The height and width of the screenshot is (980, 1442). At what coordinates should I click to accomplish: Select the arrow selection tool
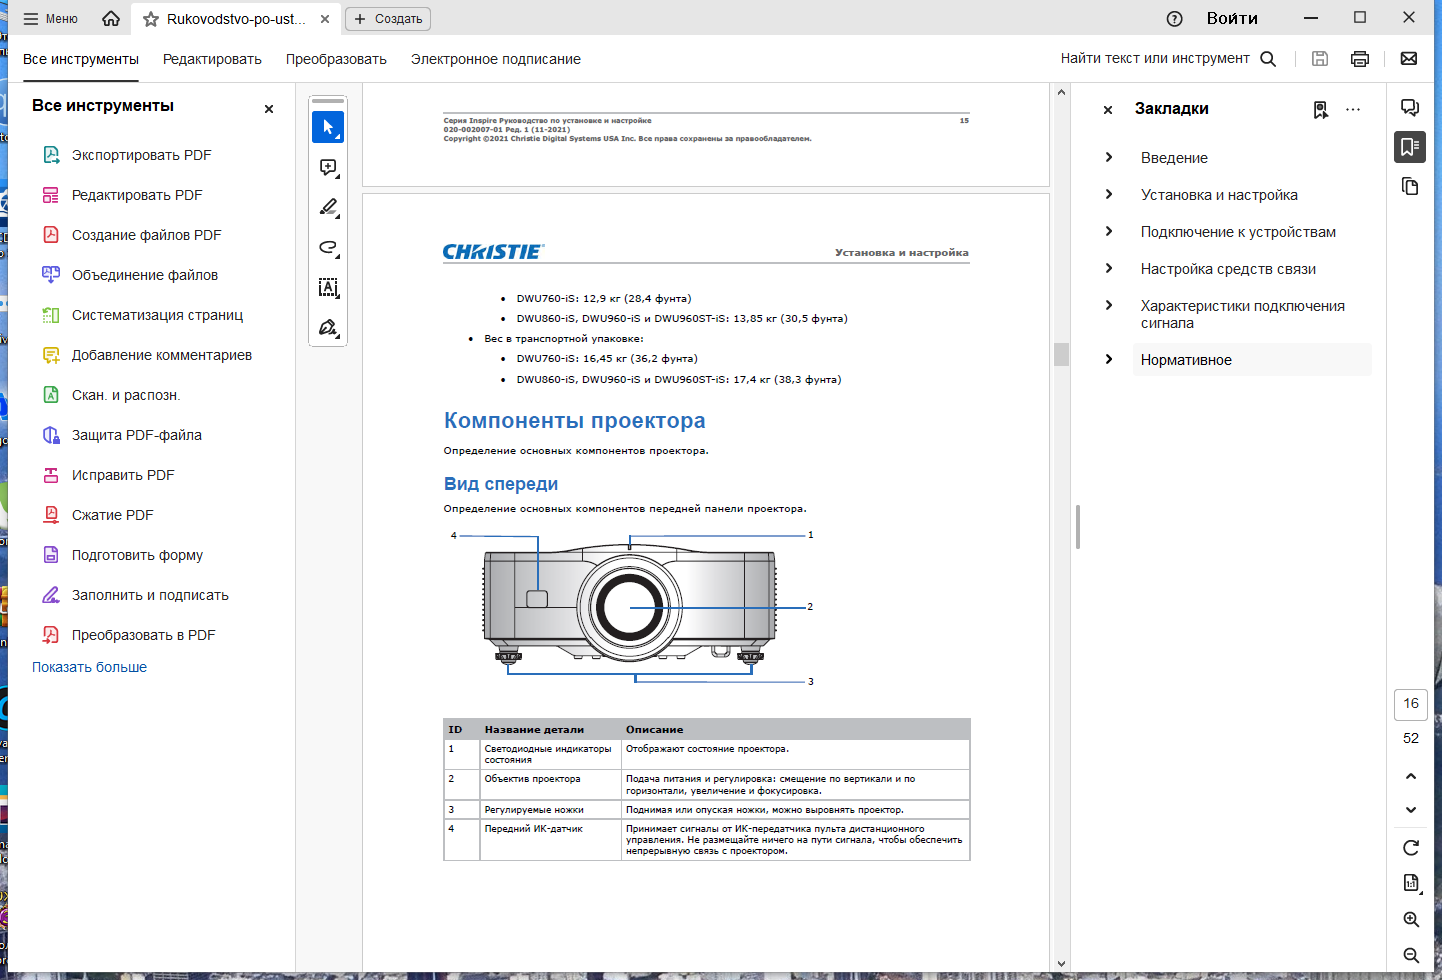click(328, 127)
